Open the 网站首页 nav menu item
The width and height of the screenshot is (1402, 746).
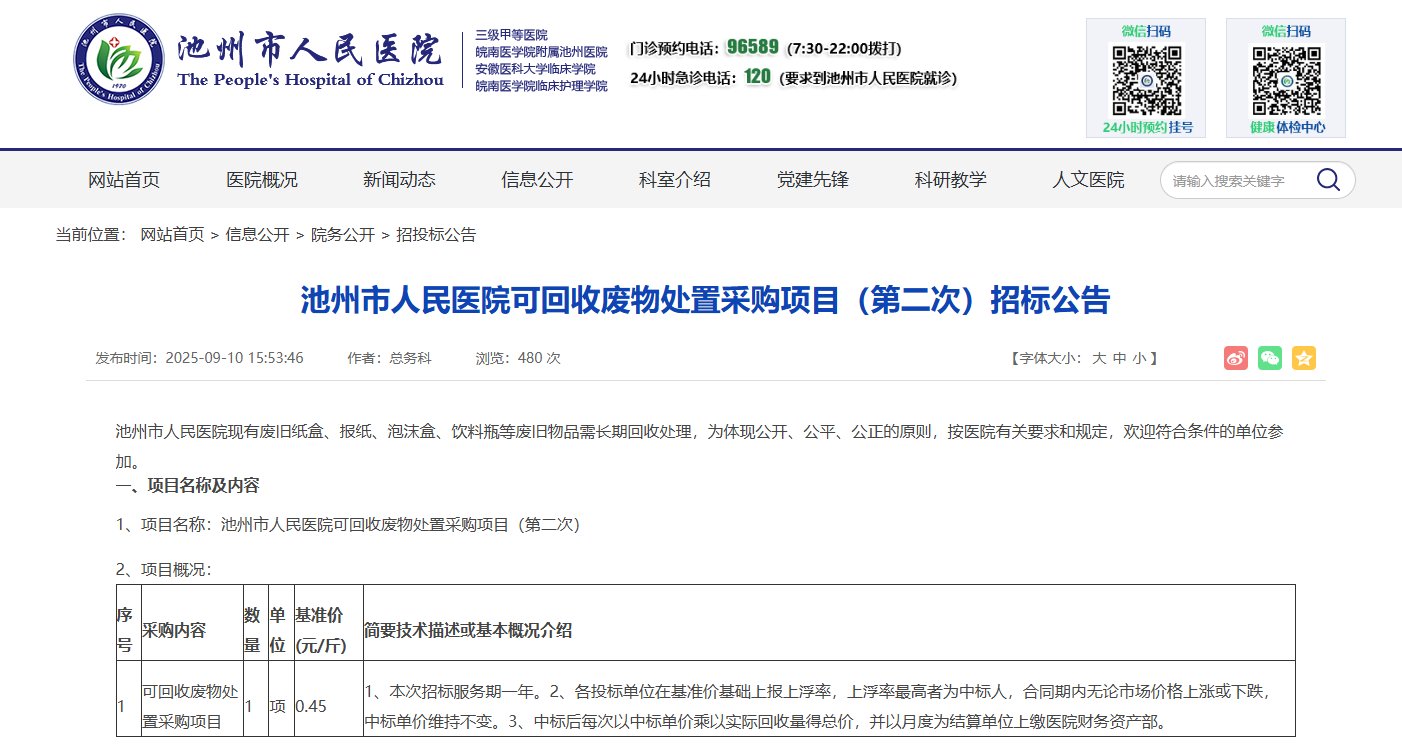124,180
